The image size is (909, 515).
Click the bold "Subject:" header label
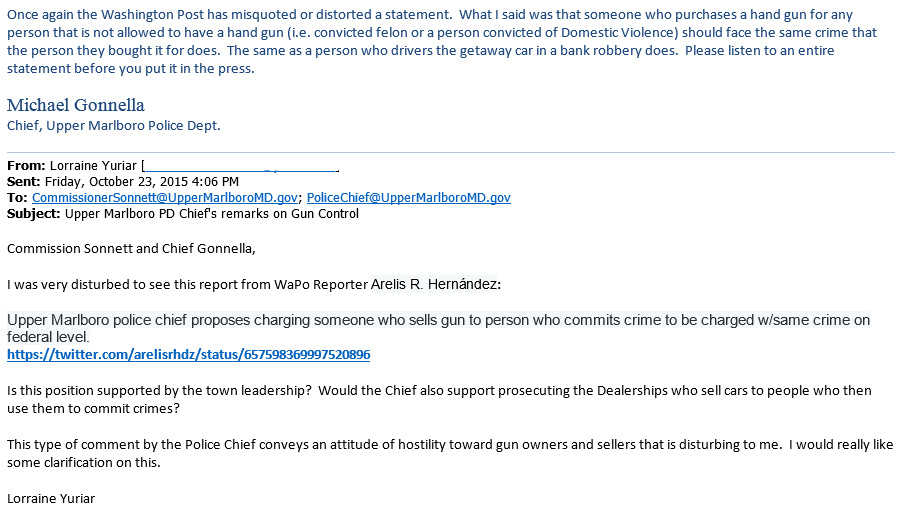[33, 214]
